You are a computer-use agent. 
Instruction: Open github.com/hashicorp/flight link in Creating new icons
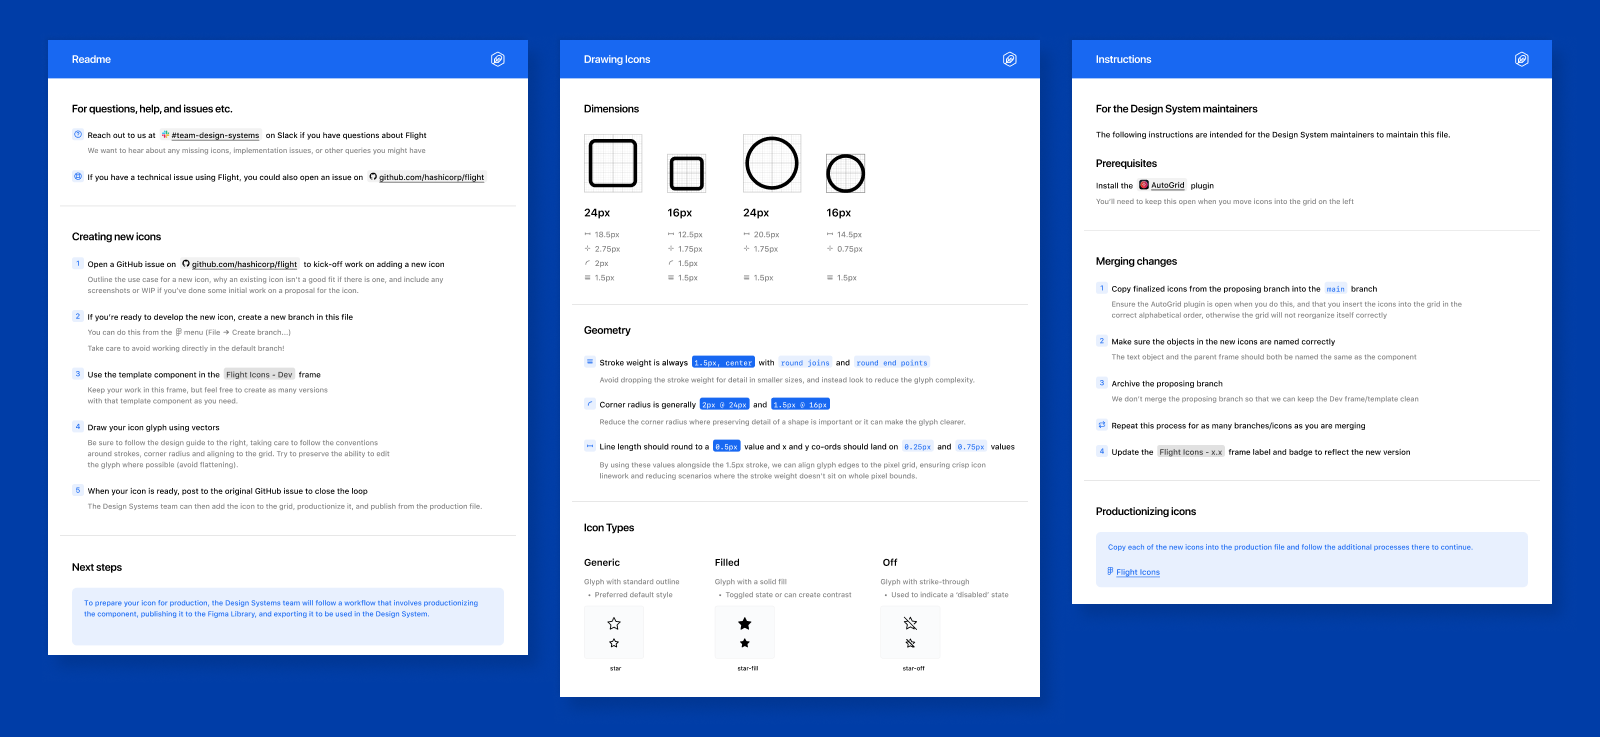(x=244, y=264)
